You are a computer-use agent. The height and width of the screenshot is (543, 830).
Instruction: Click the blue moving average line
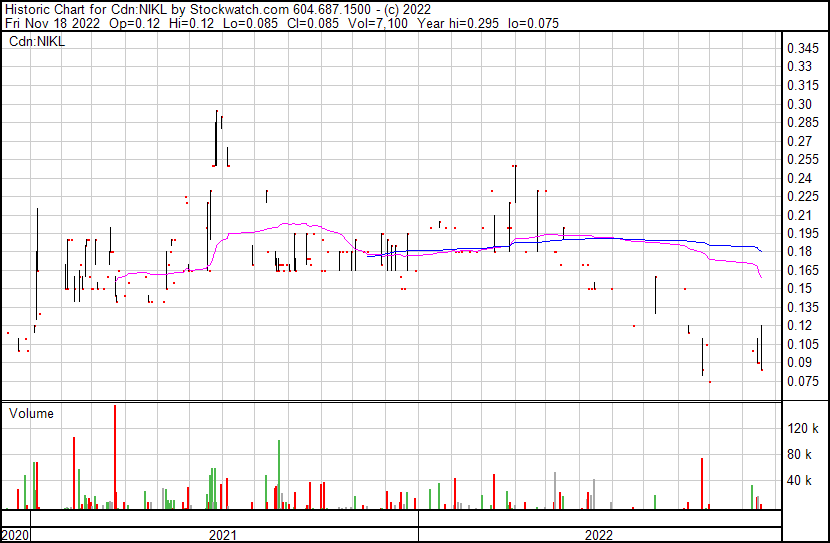pos(600,238)
